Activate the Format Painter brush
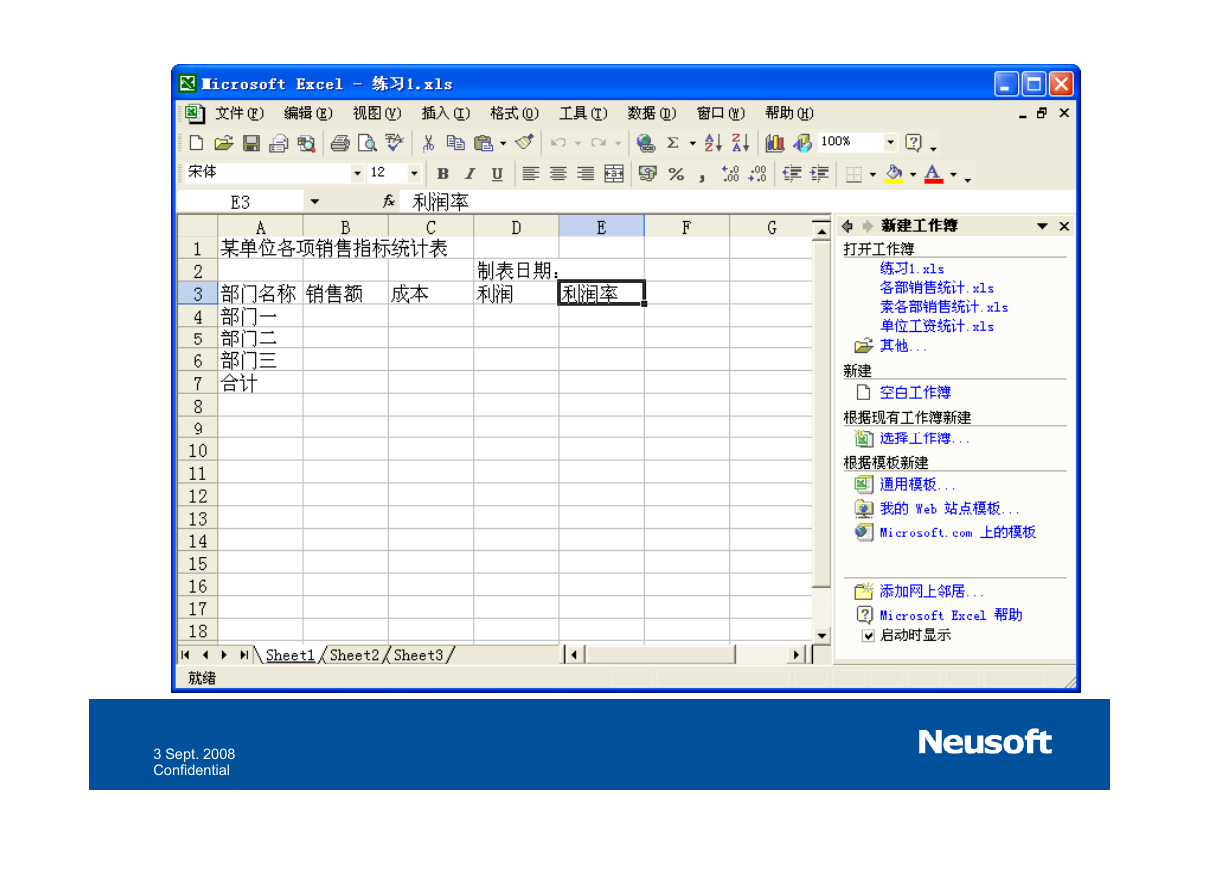1228x869 pixels. tap(524, 143)
